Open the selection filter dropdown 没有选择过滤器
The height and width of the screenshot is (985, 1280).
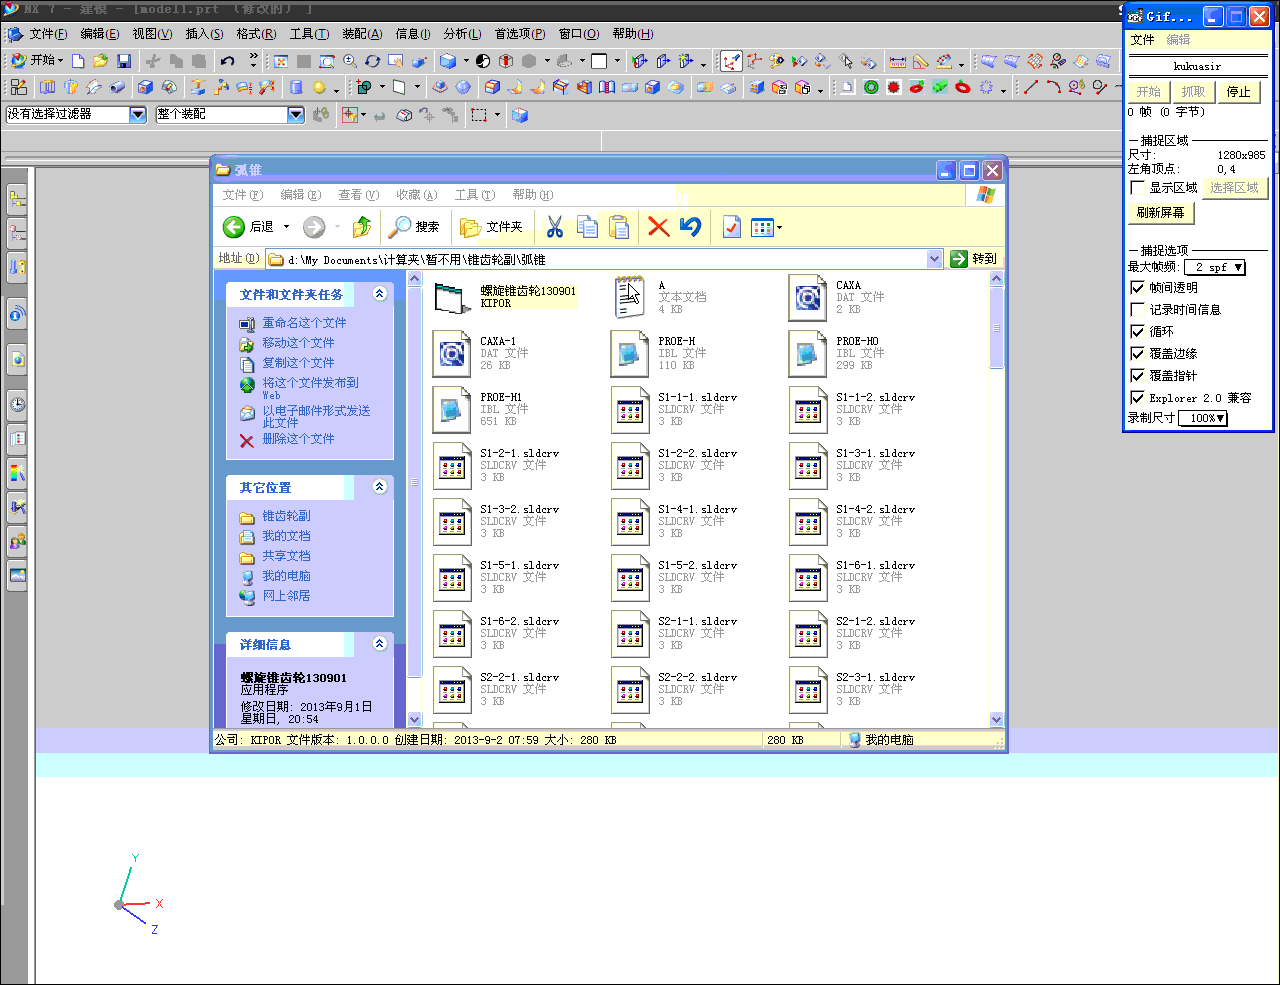tap(138, 114)
